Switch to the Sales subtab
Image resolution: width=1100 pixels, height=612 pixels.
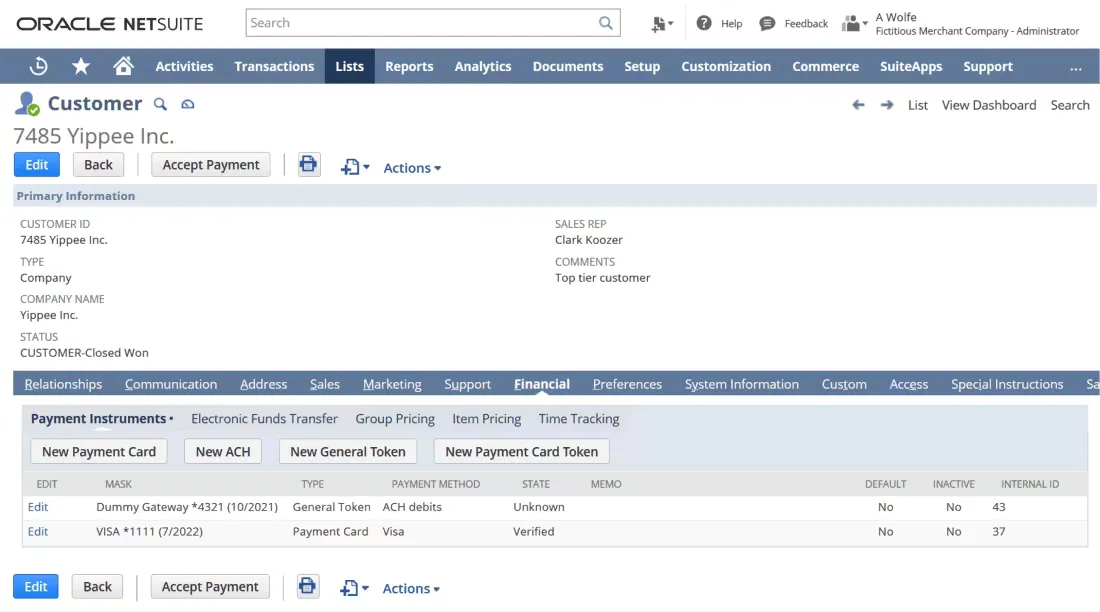coord(325,384)
